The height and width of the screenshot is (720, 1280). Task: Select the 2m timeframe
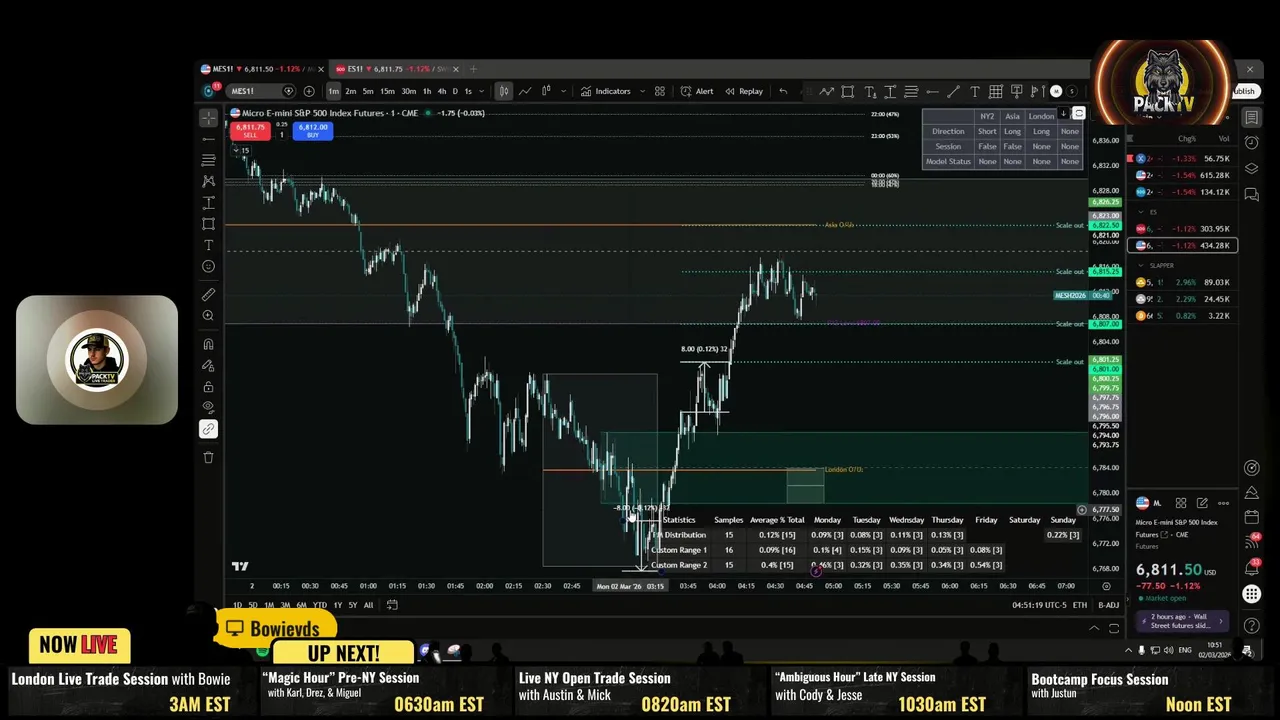click(x=350, y=91)
